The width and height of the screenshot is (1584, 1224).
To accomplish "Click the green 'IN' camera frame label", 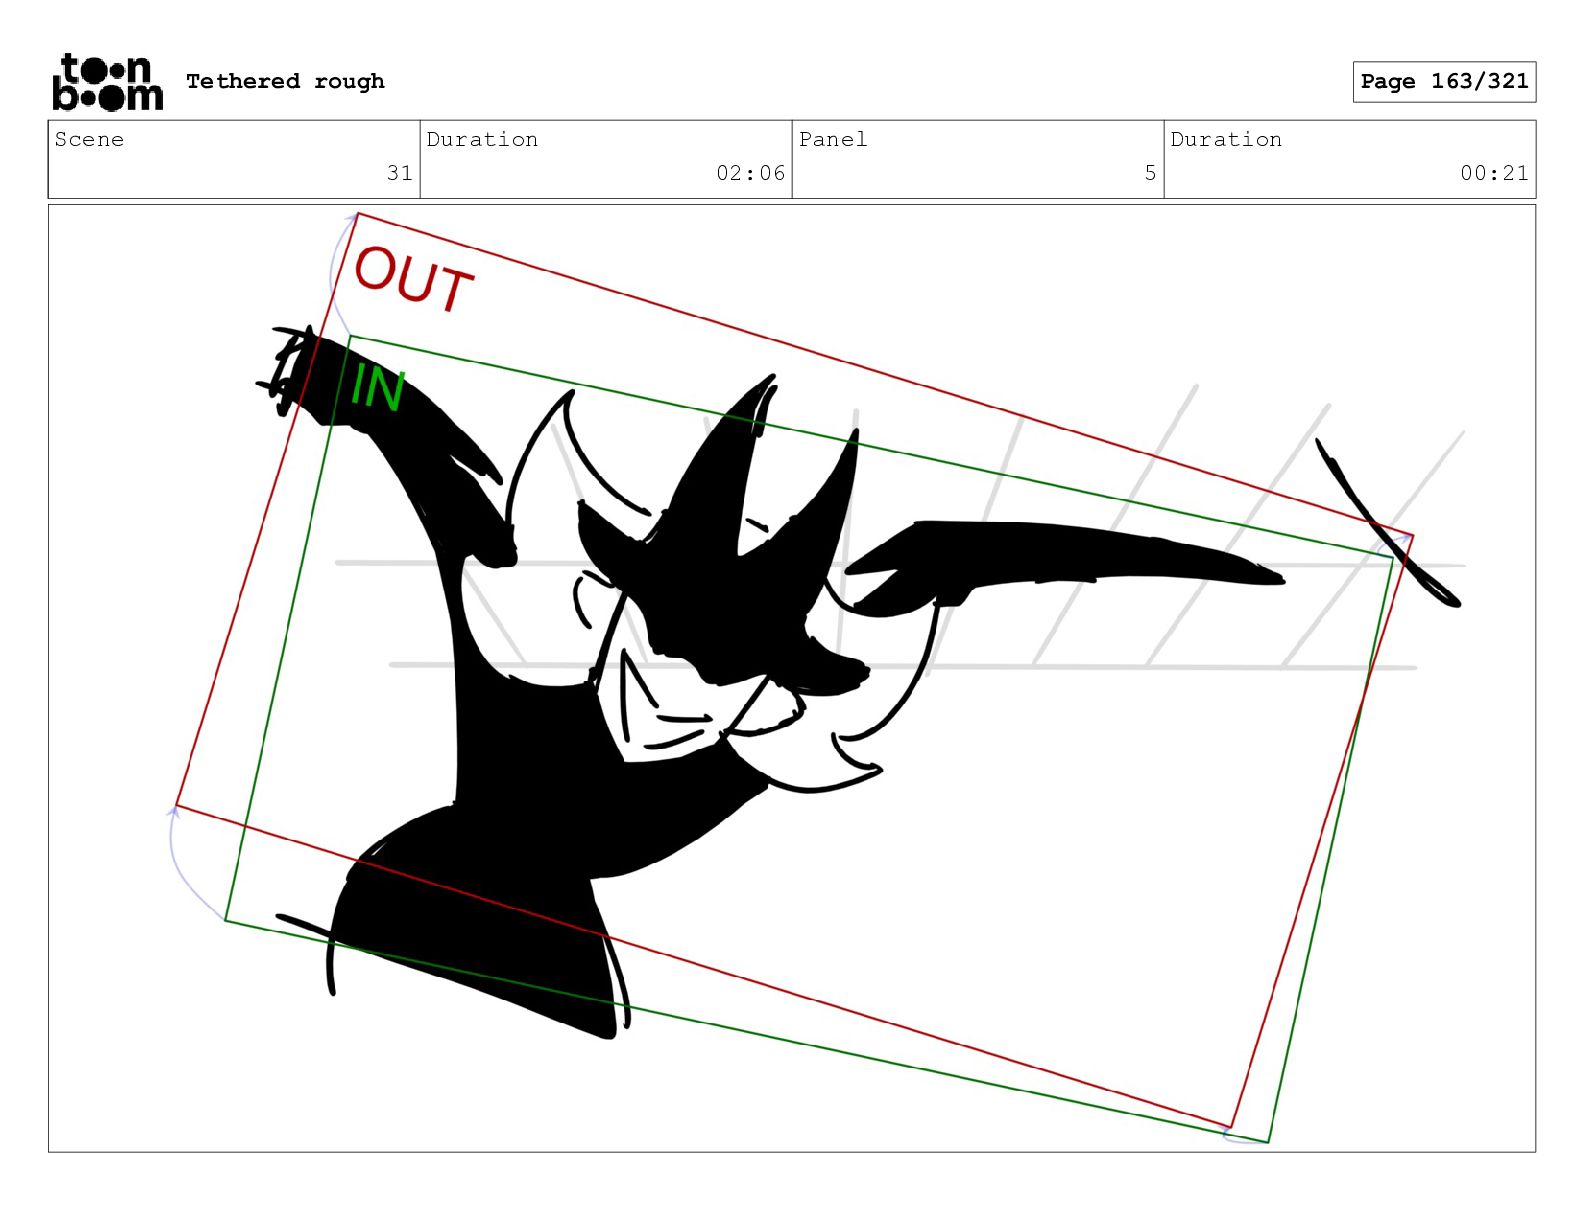I will click(377, 388).
